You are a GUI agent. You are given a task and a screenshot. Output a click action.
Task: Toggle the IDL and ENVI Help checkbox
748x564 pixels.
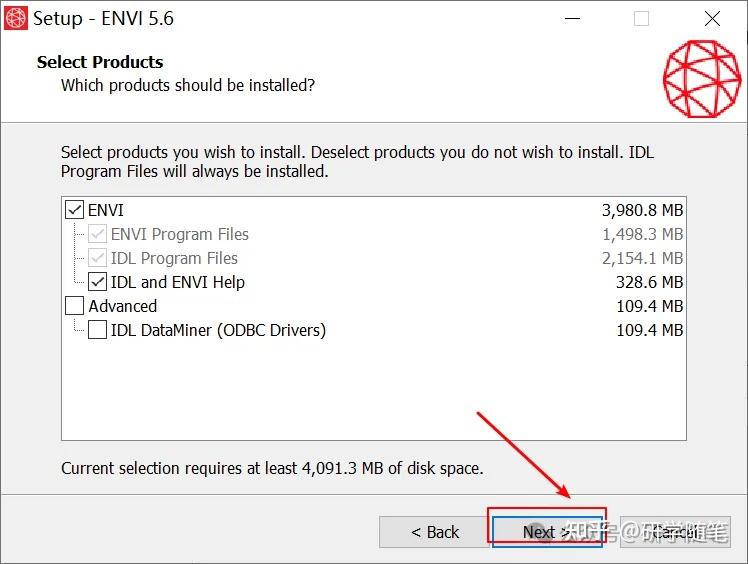97,283
